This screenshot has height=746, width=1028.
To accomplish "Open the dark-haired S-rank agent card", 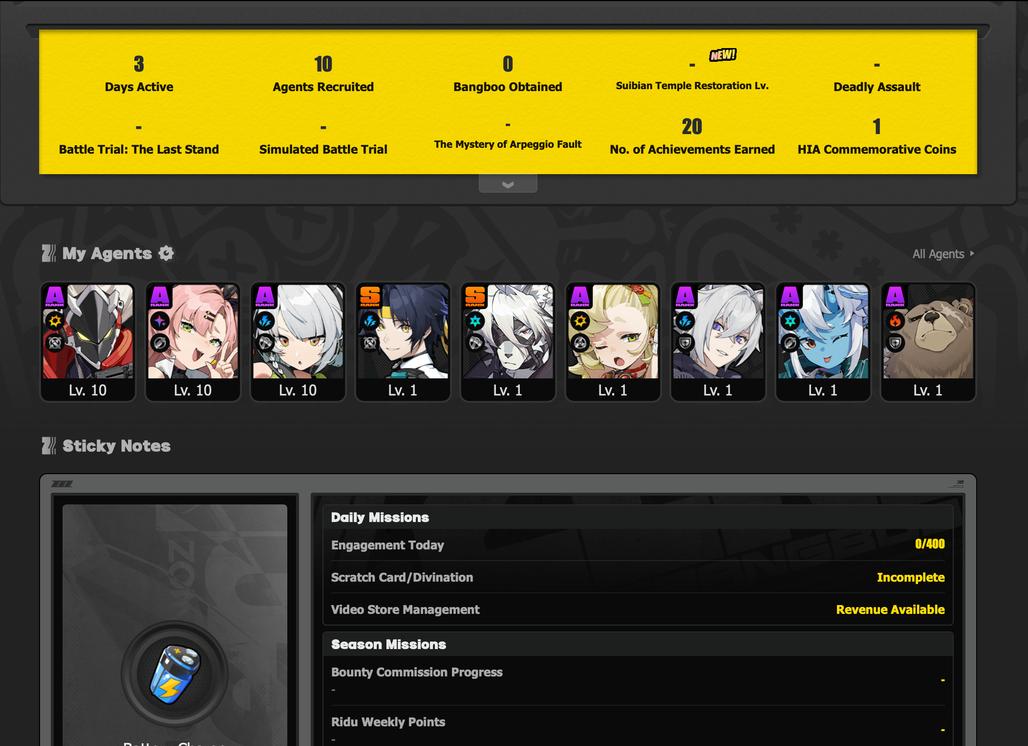I will coord(403,342).
